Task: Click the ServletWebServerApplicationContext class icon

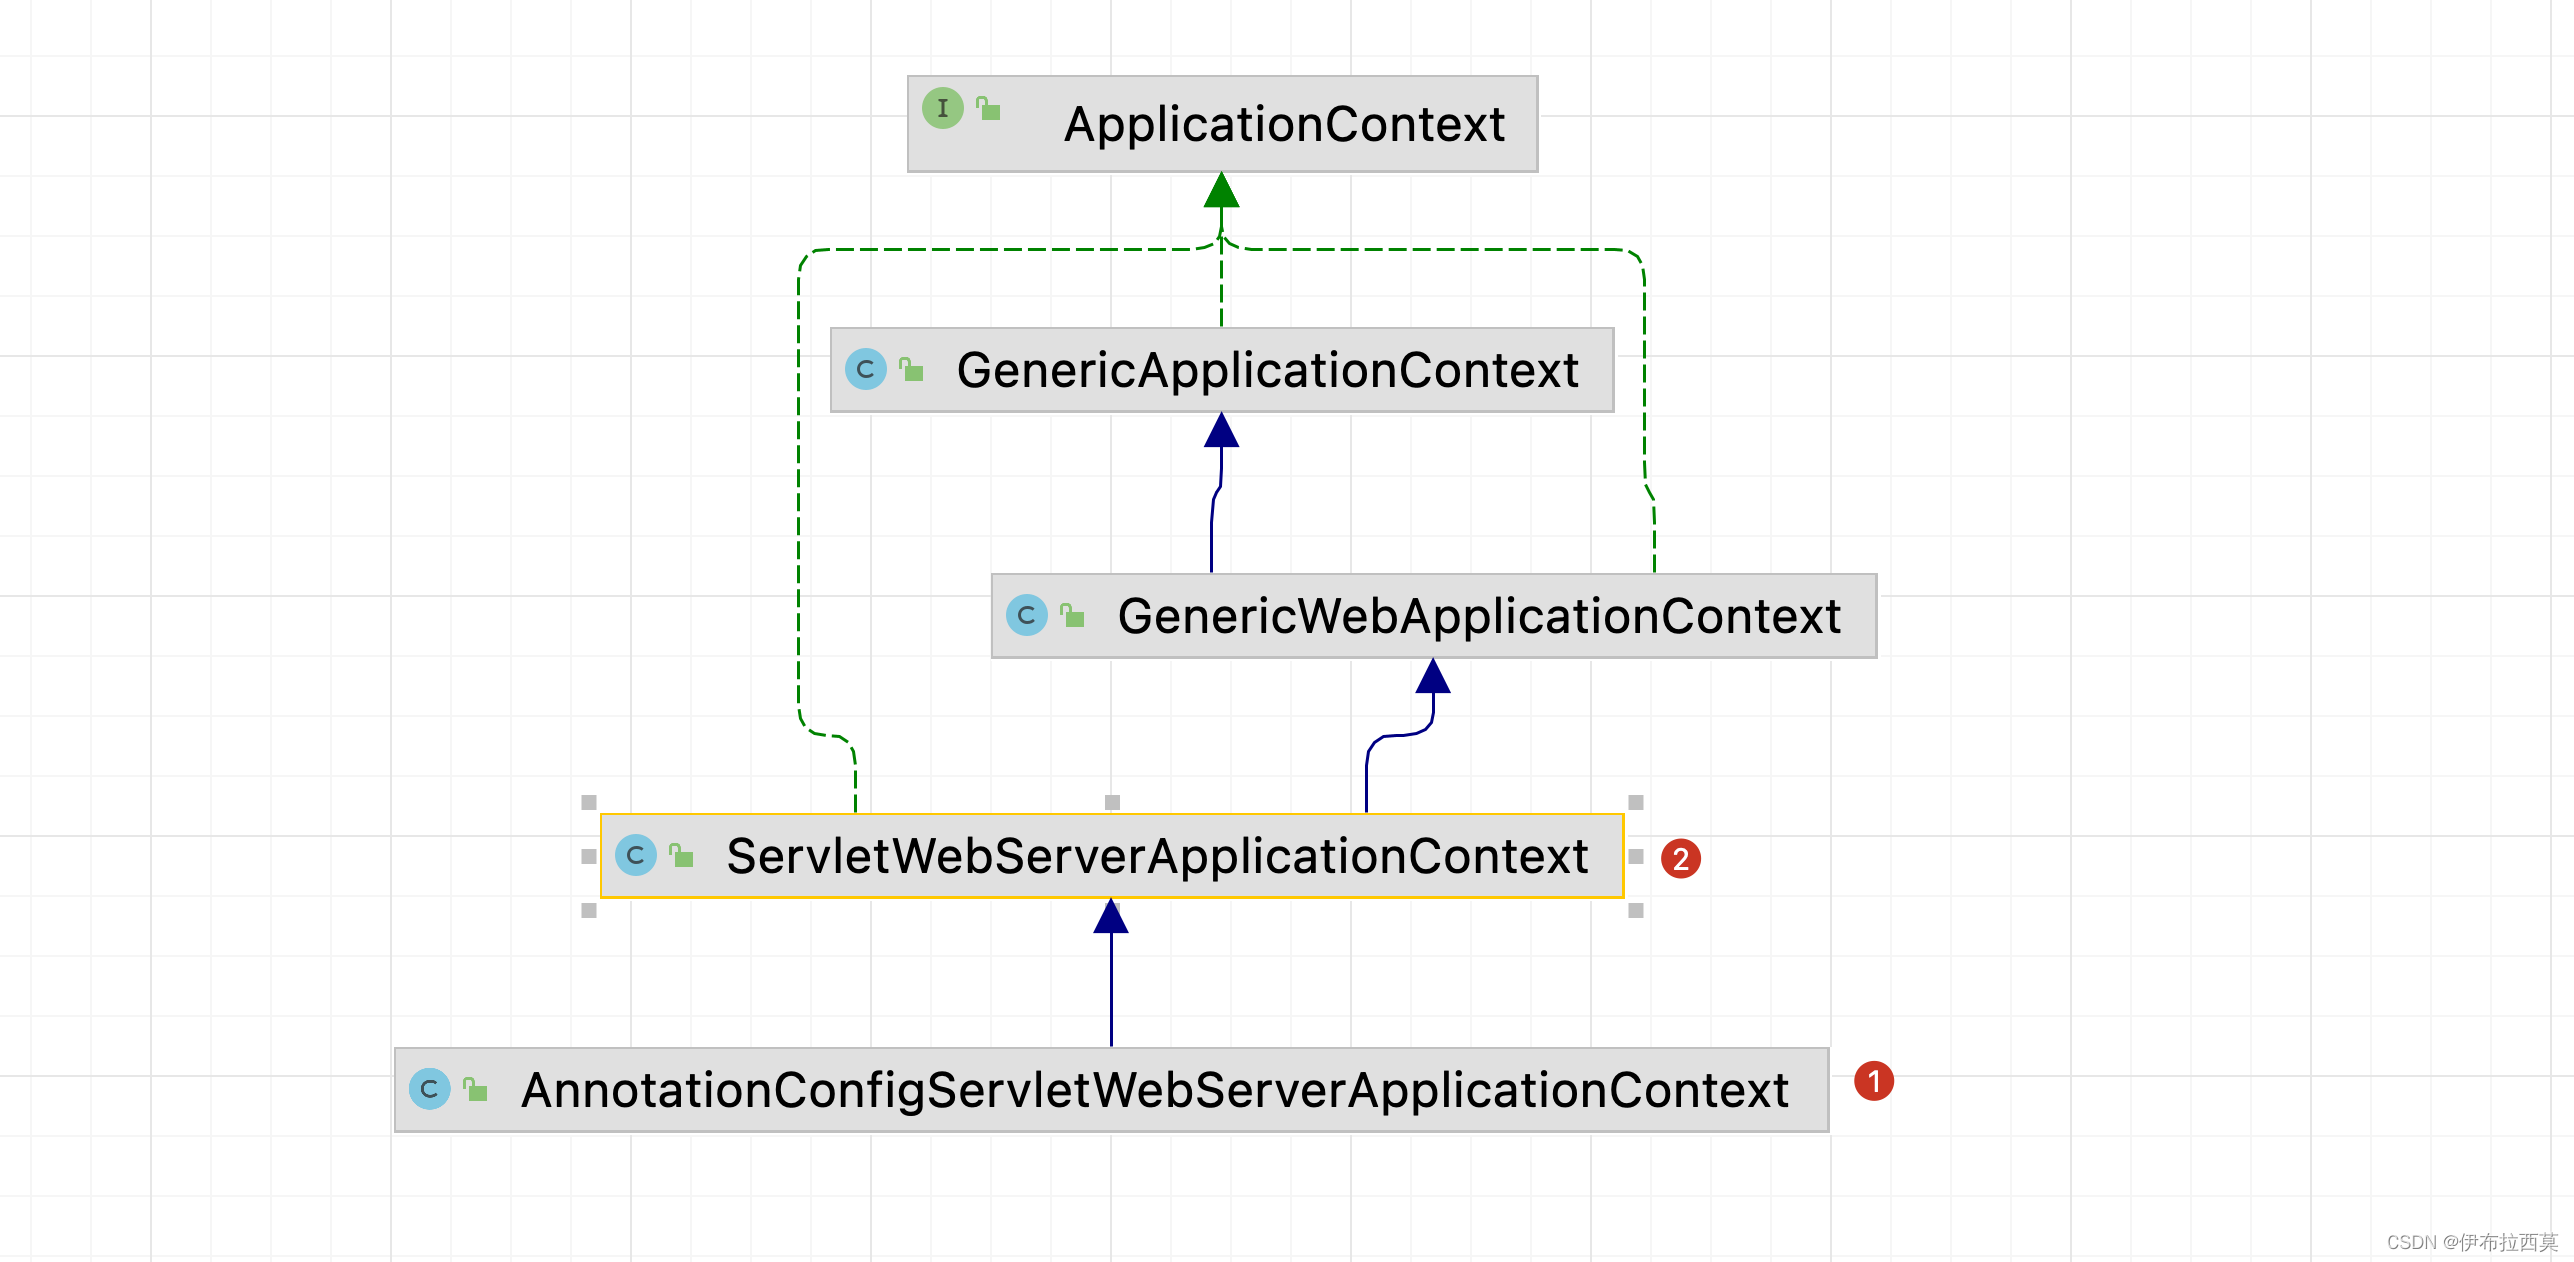Action: point(635,855)
